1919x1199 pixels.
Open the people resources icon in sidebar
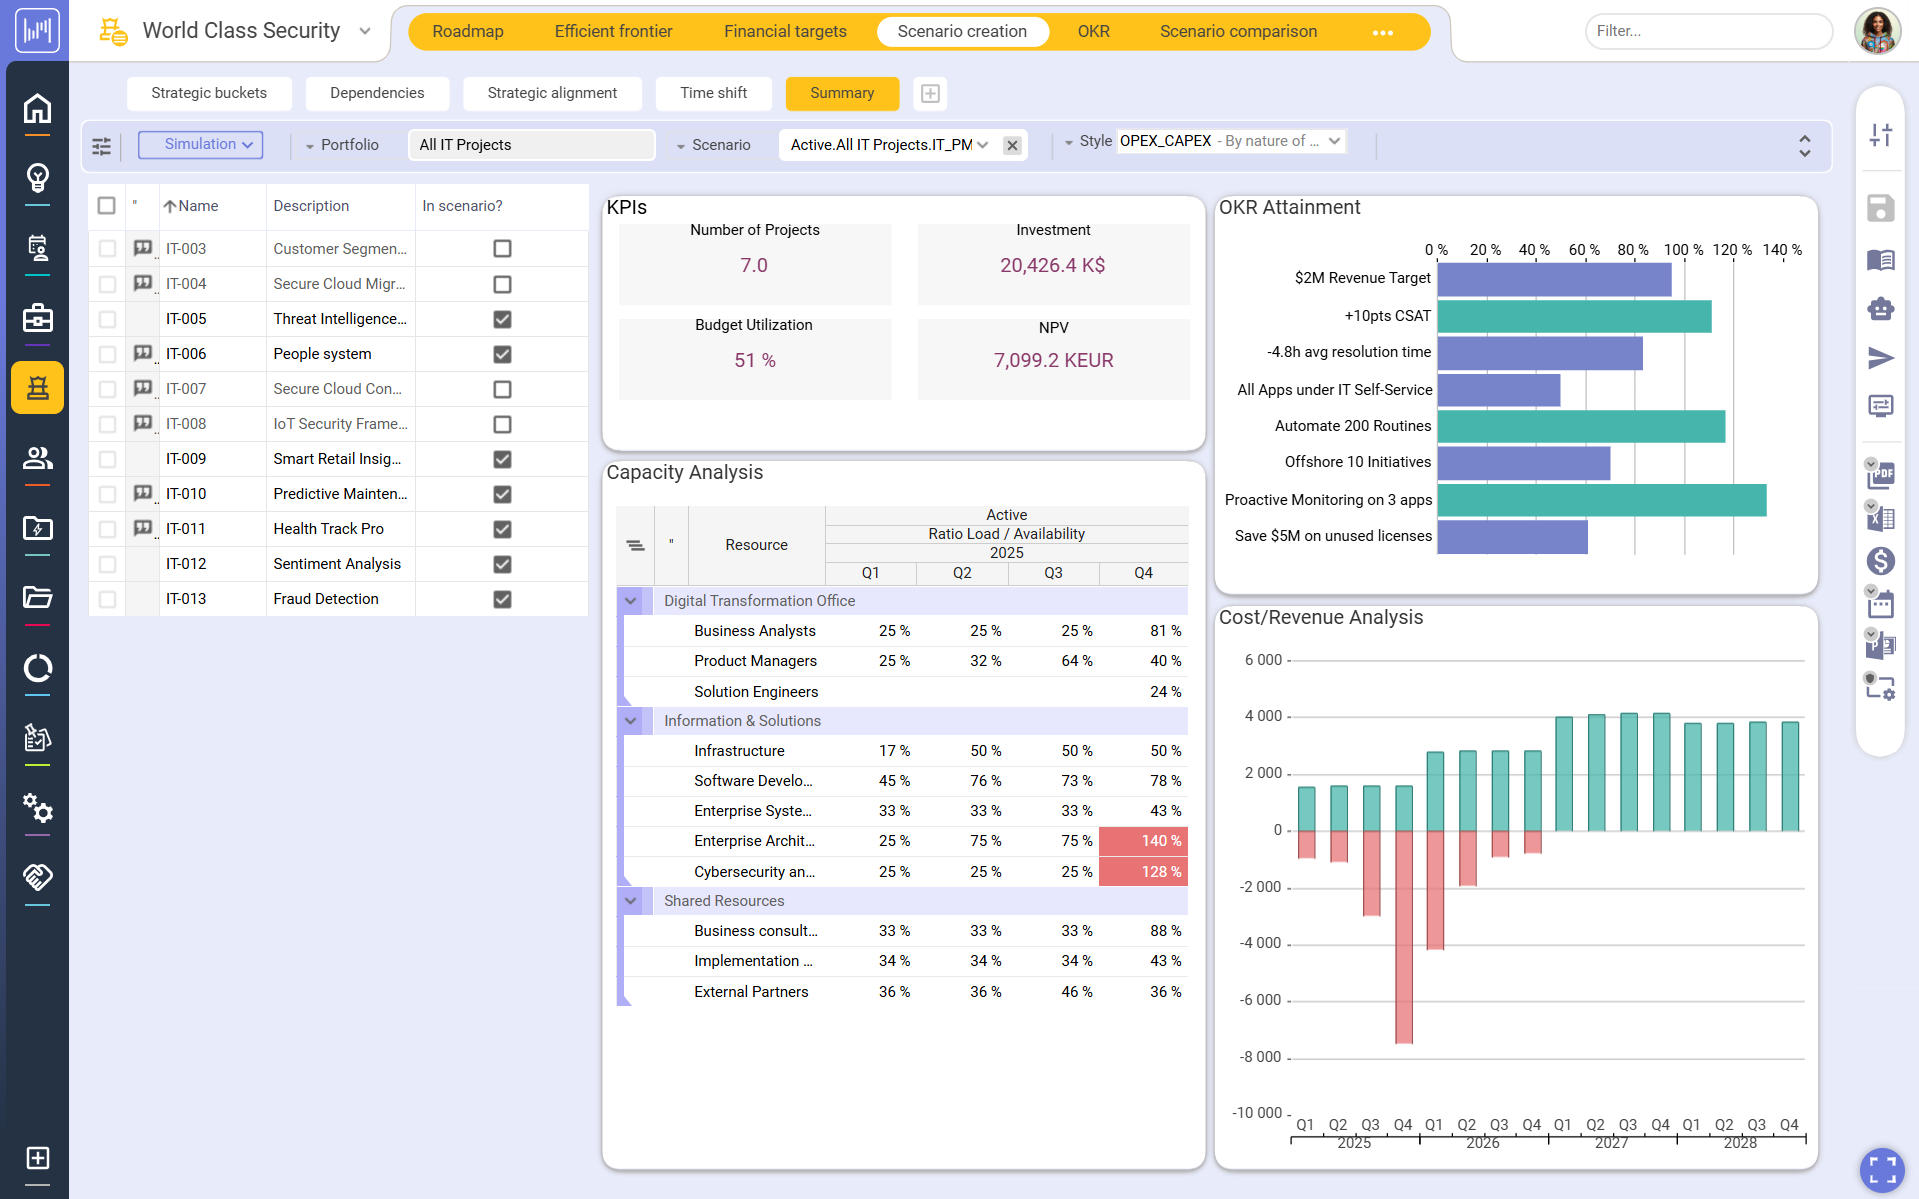coord(37,458)
